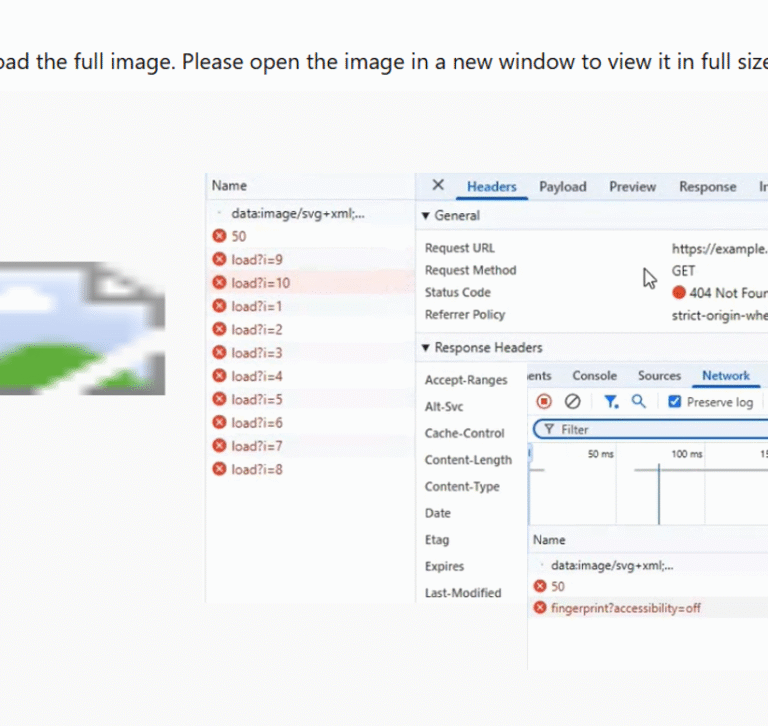The width and height of the screenshot is (768, 726).
Task: Select the Response tab
Action: pyautogui.click(x=707, y=187)
